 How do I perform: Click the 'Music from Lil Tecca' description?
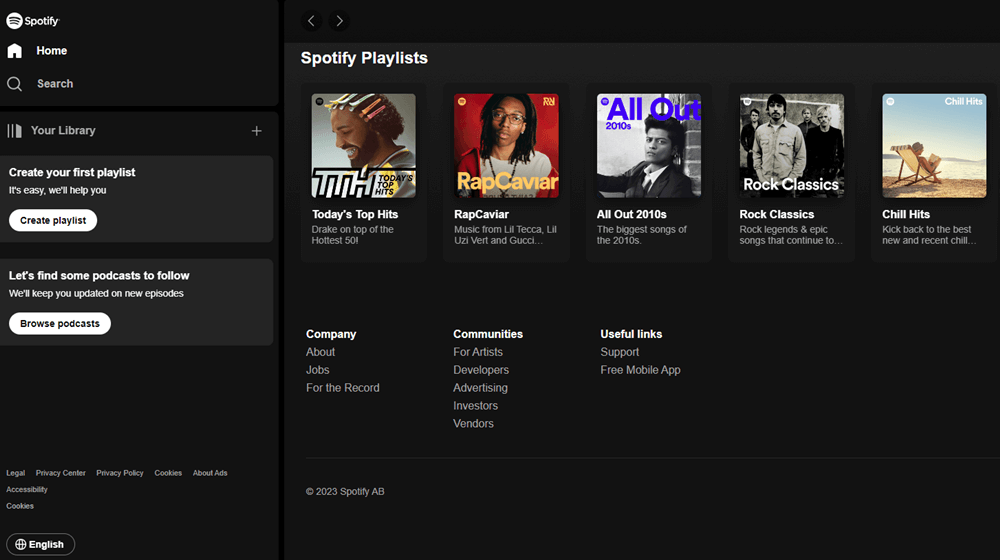505,235
